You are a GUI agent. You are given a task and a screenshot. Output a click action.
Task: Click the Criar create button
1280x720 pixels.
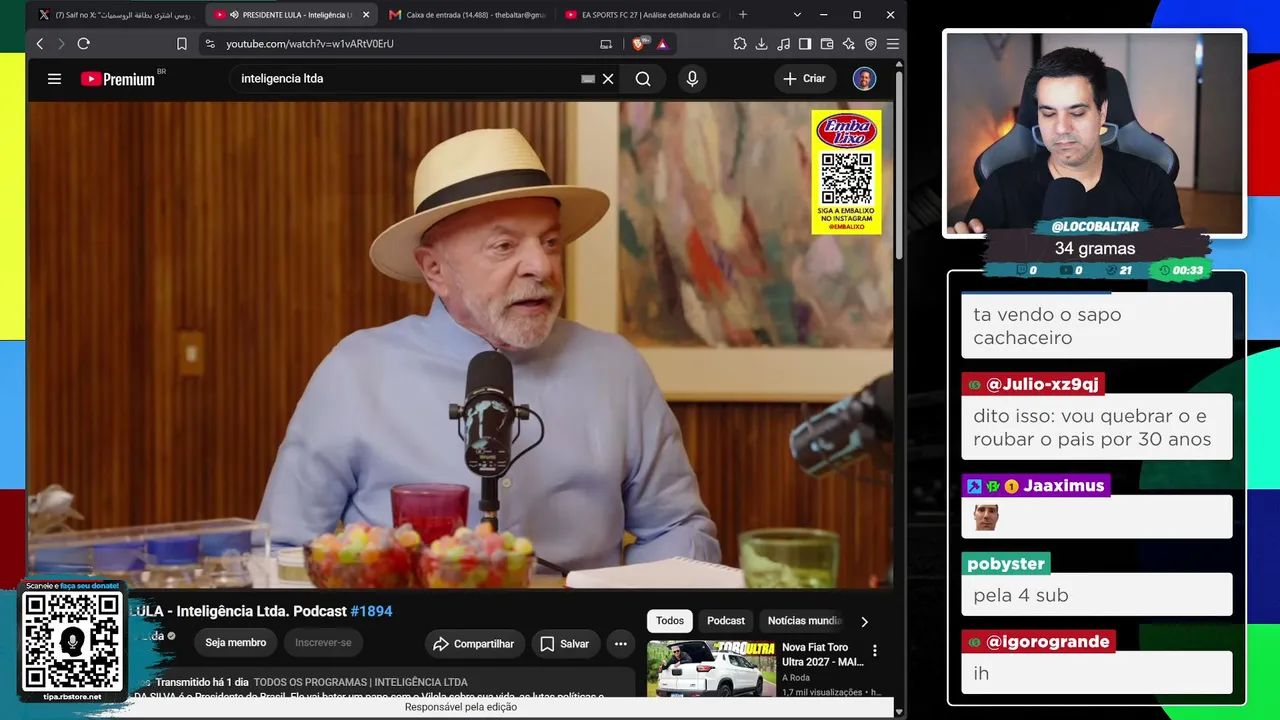click(804, 79)
